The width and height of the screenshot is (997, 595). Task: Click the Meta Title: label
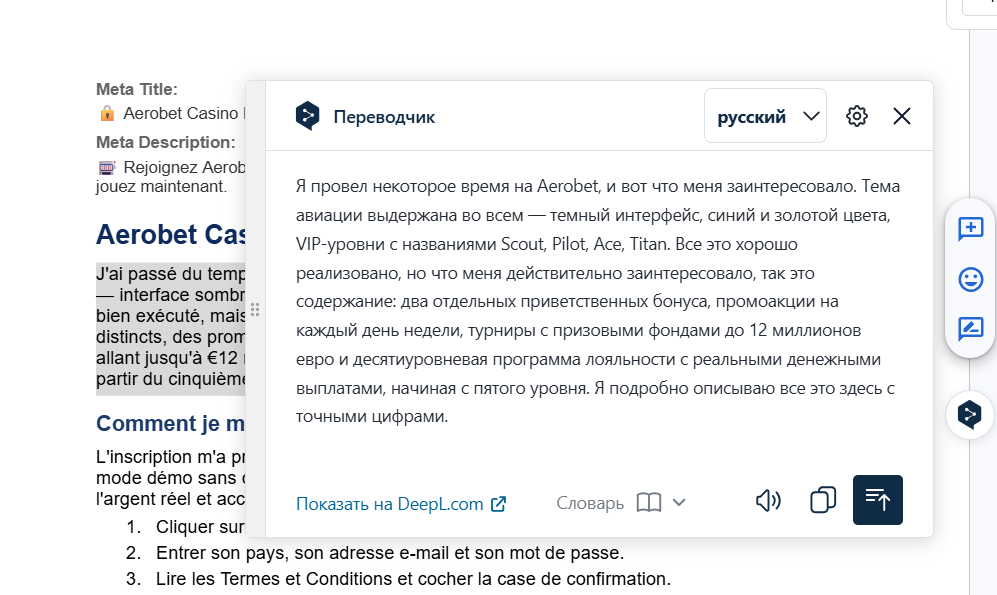point(137,90)
